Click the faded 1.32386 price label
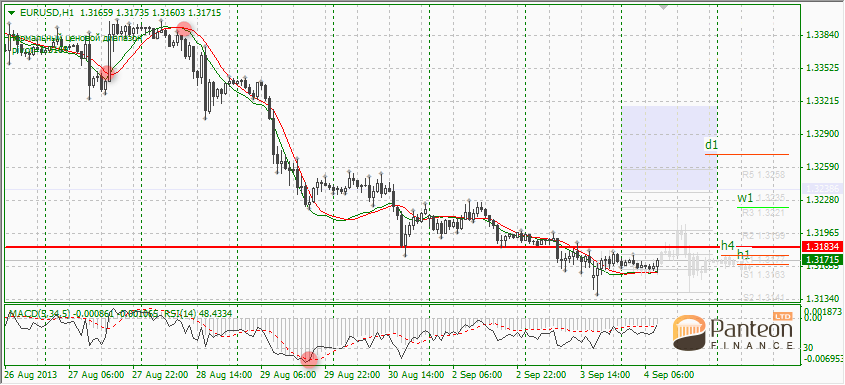The width and height of the screenshot is (845, 385). coord(822,188)
